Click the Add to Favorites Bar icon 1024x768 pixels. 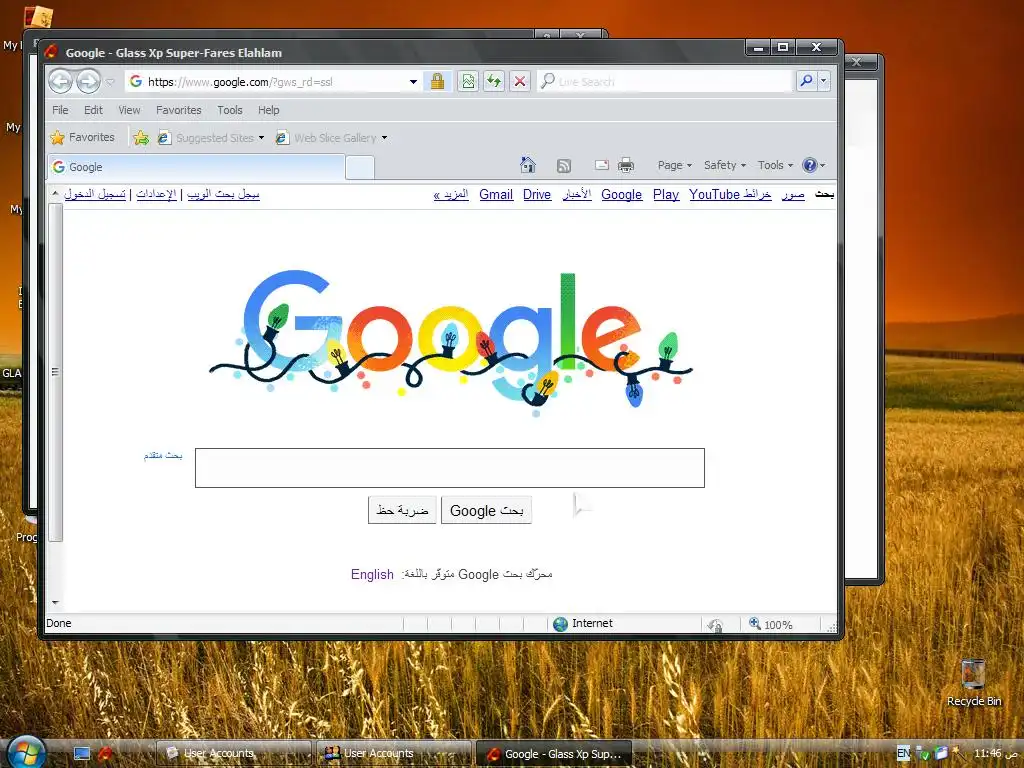point(141,138)
